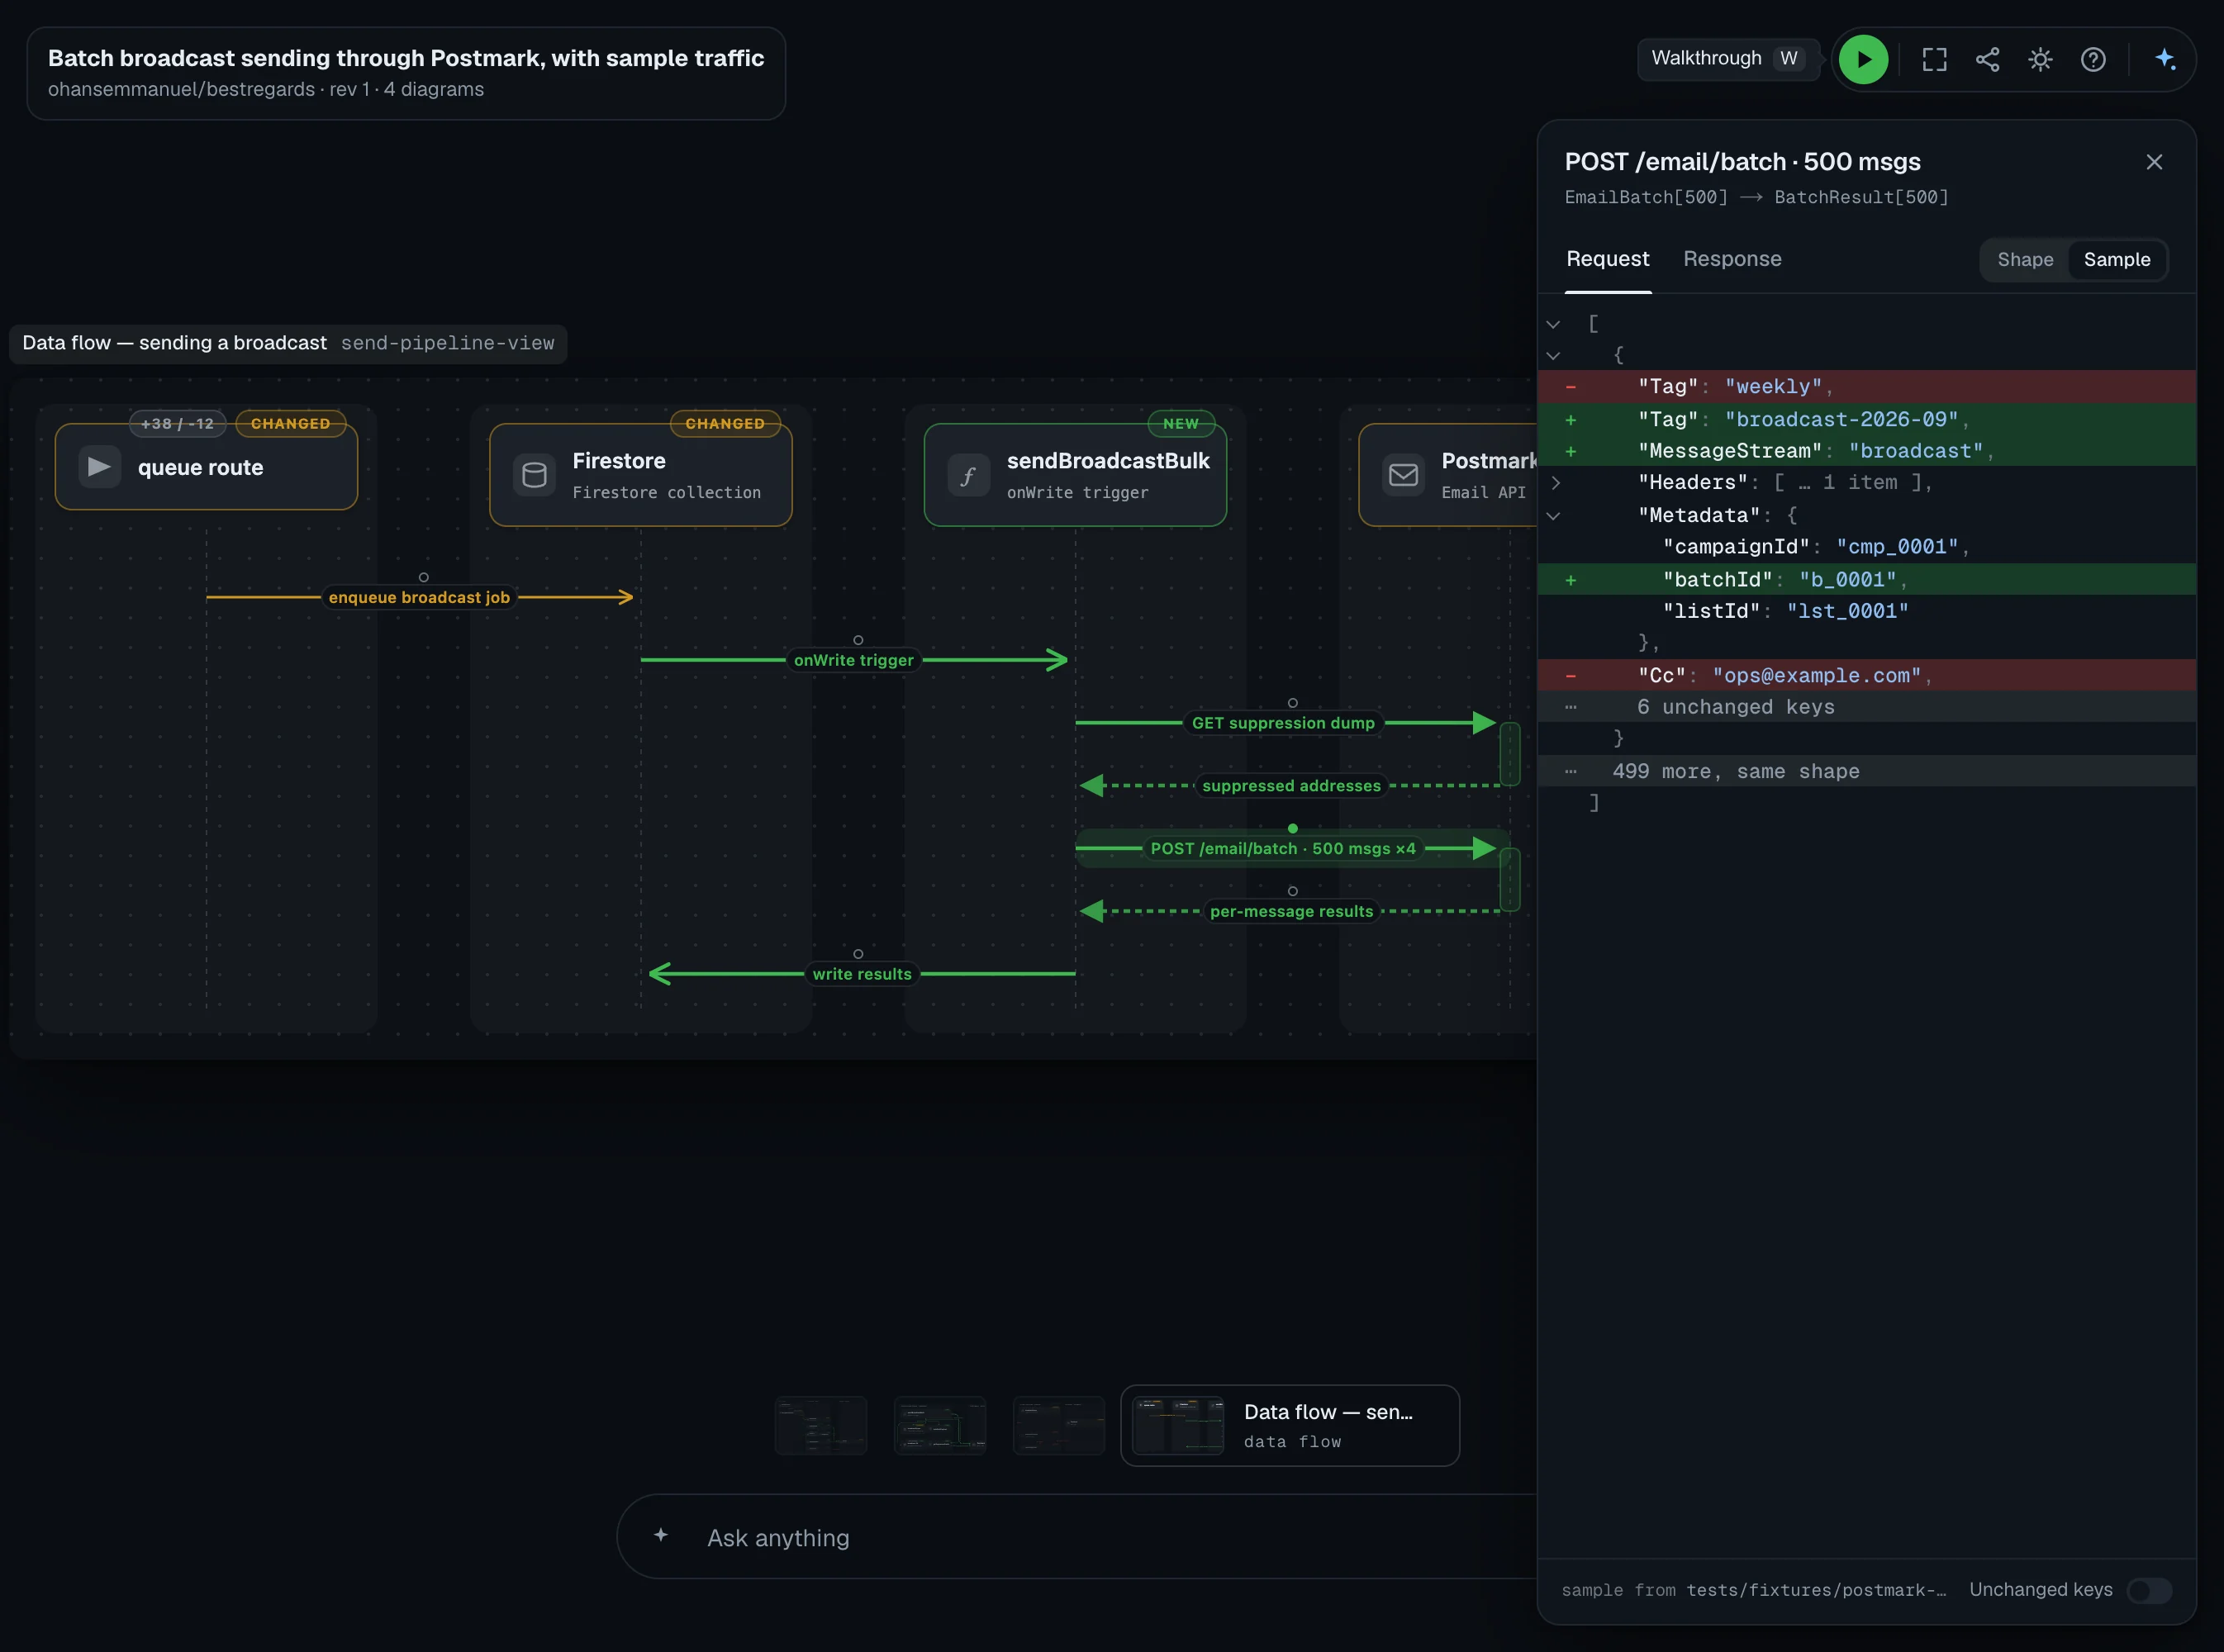Collapse the "Metadata" object chevron

pos(1553,516)
